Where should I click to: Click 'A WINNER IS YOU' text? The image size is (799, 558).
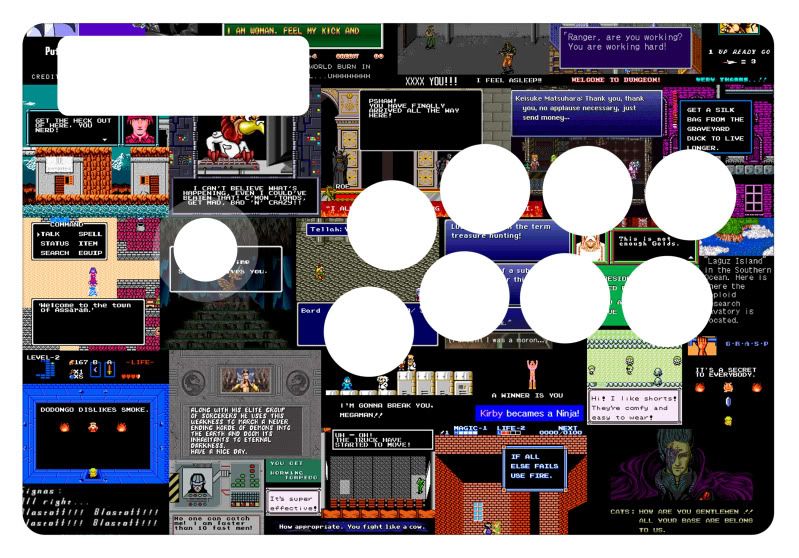point(527,395)
